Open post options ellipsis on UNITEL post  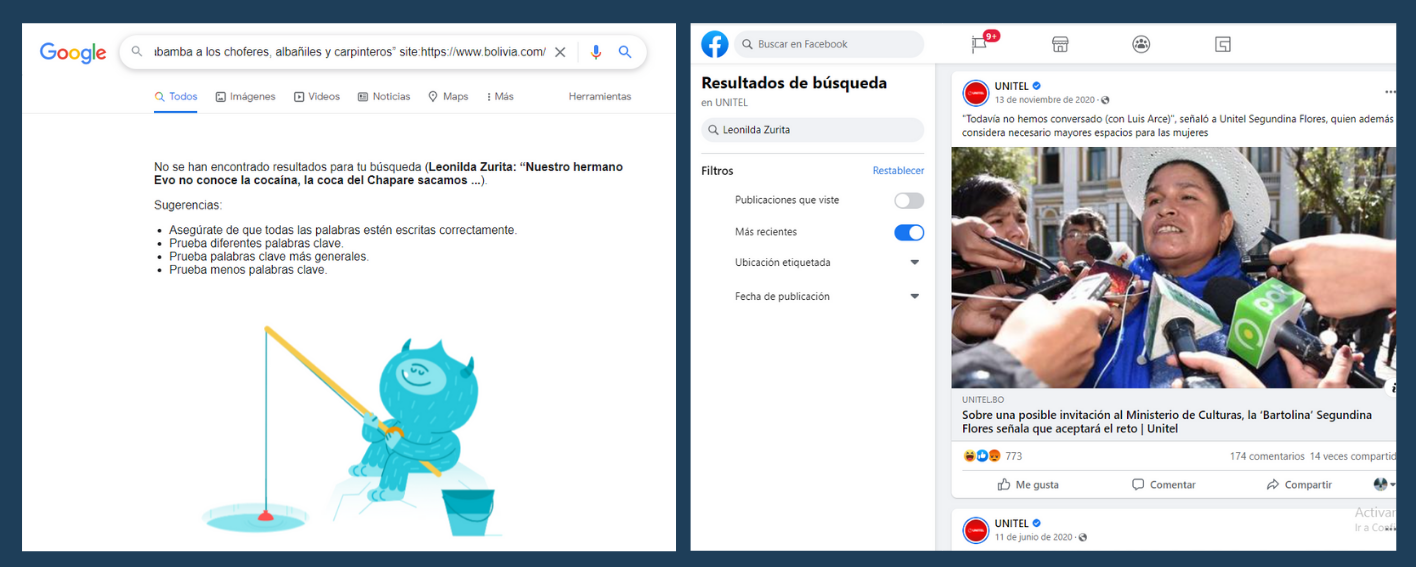pyautogui.click(x=1389, y=90)
